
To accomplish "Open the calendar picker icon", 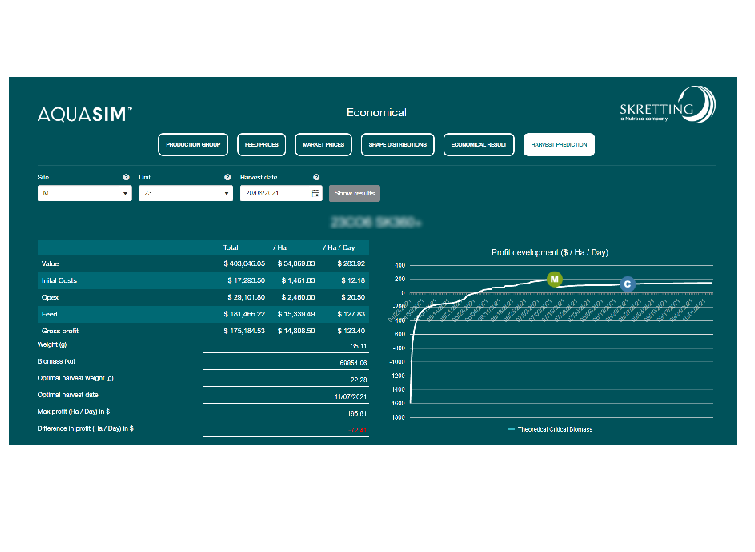I will click(315, 193).
